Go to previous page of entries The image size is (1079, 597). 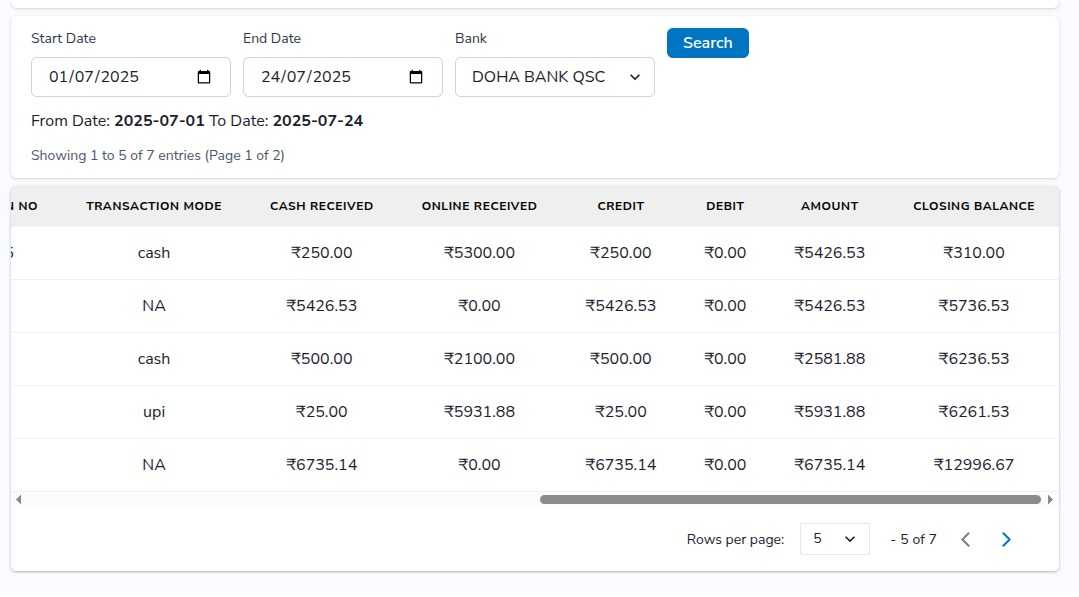click(x=965, y=540)
